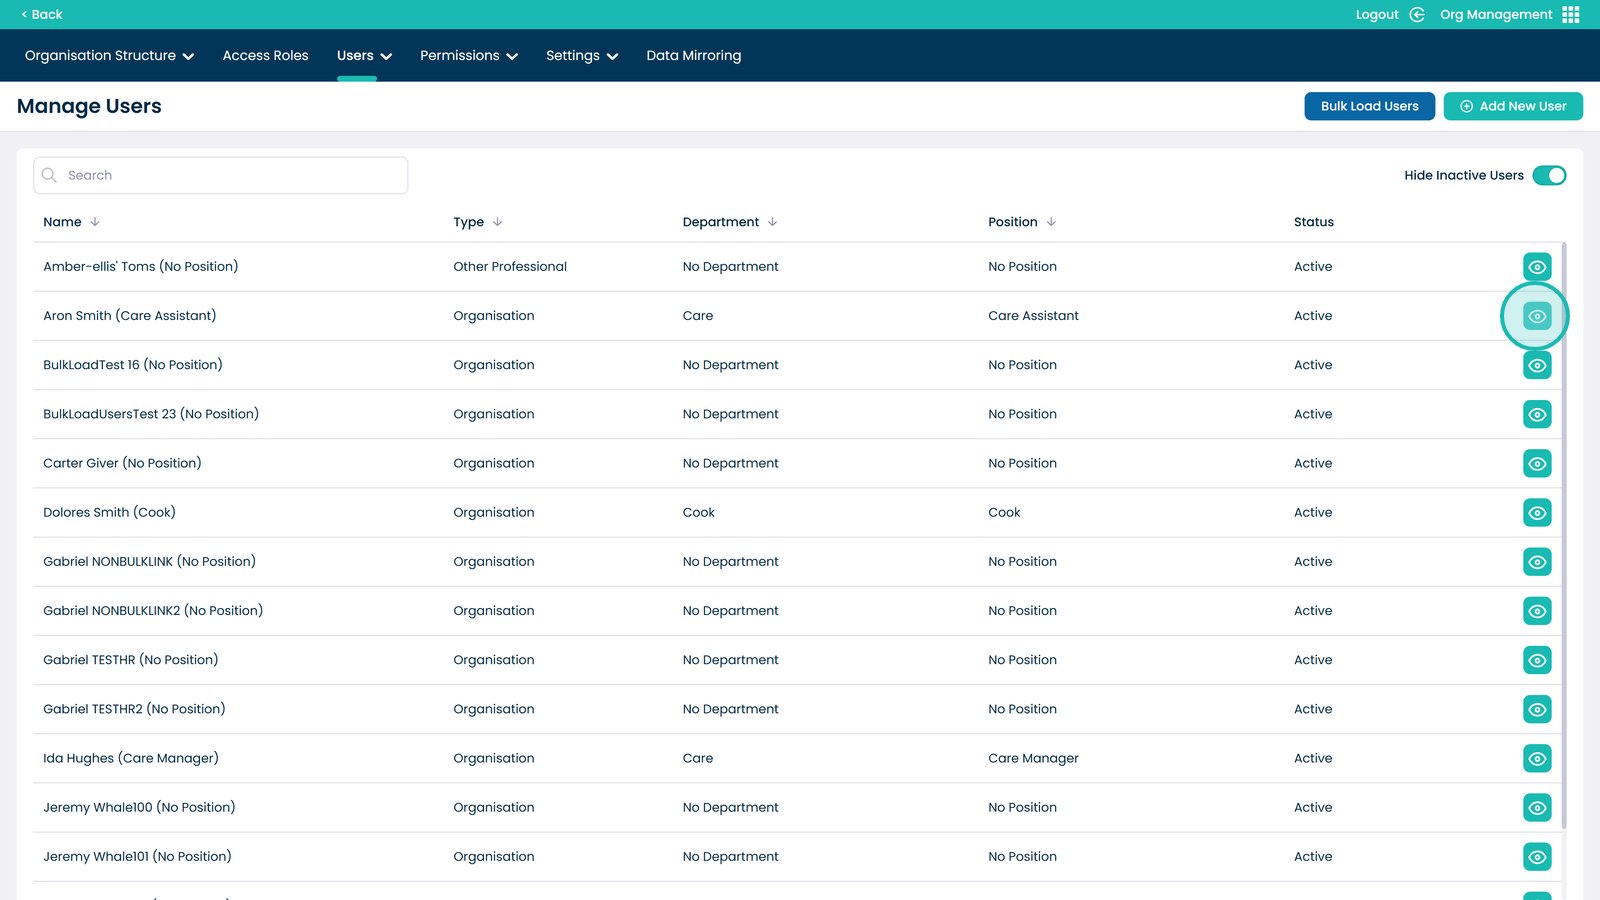
Task: Click view icon for Dolores Smith (Cook)
Action: pyautogui.click(x=1537, y=513)
